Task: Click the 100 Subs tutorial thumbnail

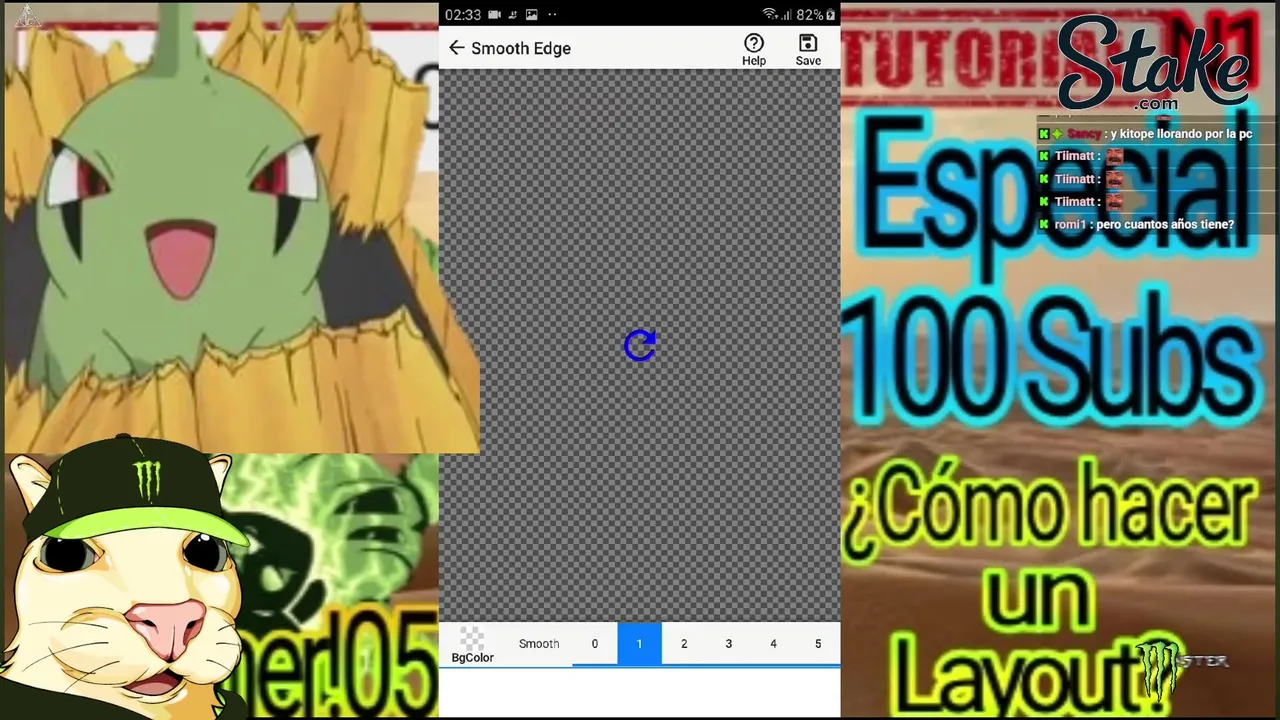Action: [x=1059, y=360]
